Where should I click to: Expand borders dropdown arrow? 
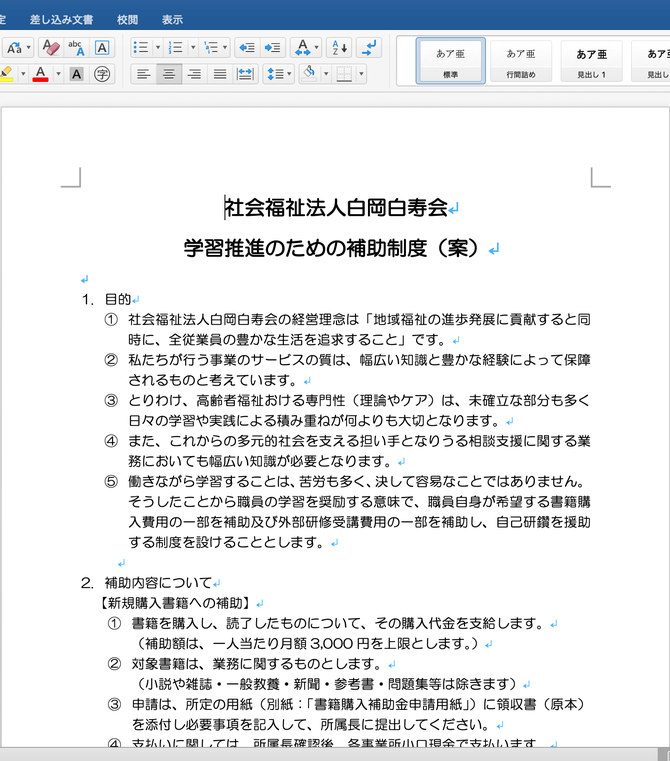[361, 74]
